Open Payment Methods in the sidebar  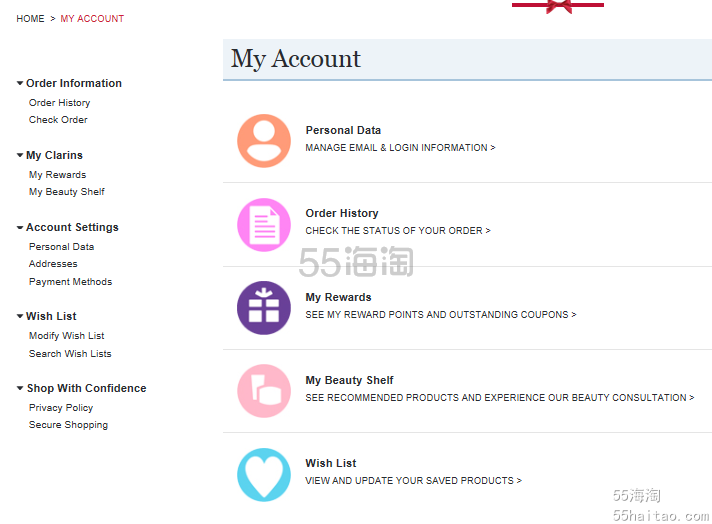coord(70,282)
